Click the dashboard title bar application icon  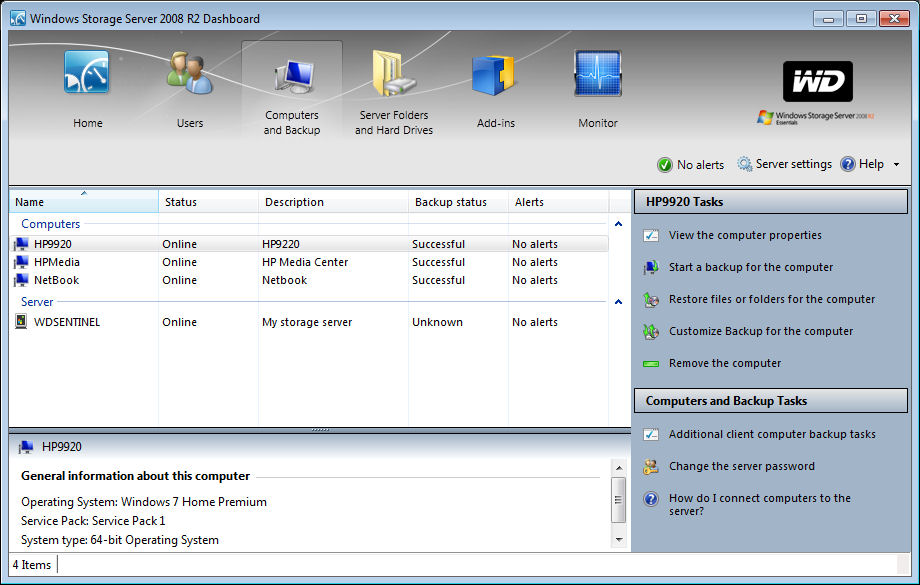point(18,18)
